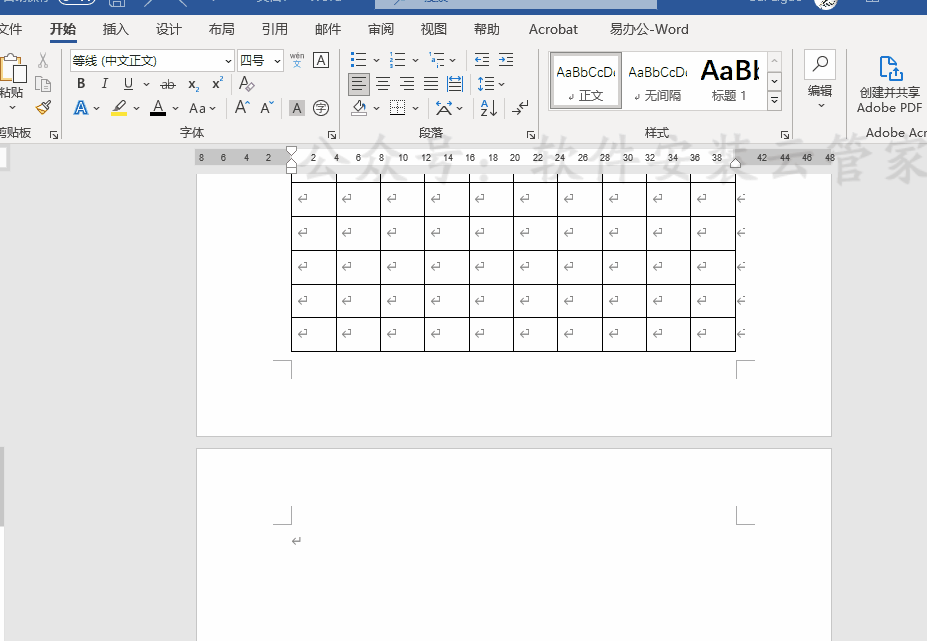Viewport: 927px width, 641px height.
Task: Decrease paragraph indent
Action: (482, 60)
